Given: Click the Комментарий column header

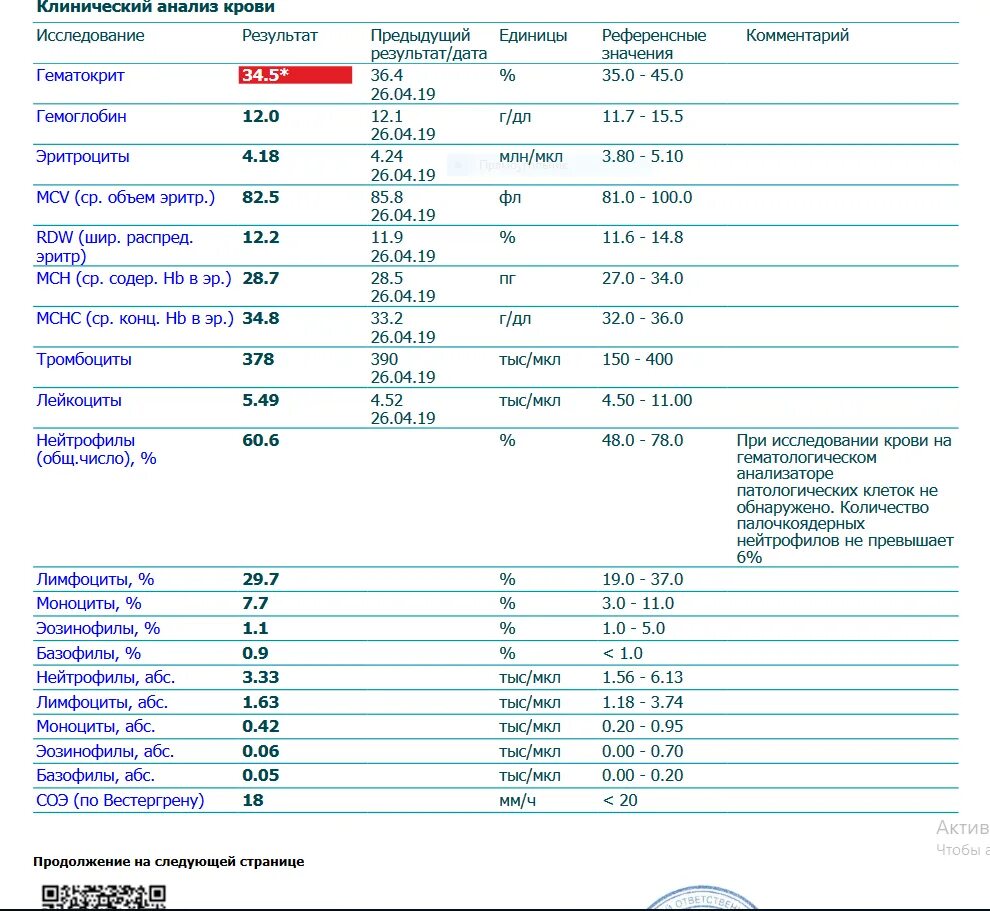Looking at the screenshot, I should pyautogui.click(x=797, y=35).
